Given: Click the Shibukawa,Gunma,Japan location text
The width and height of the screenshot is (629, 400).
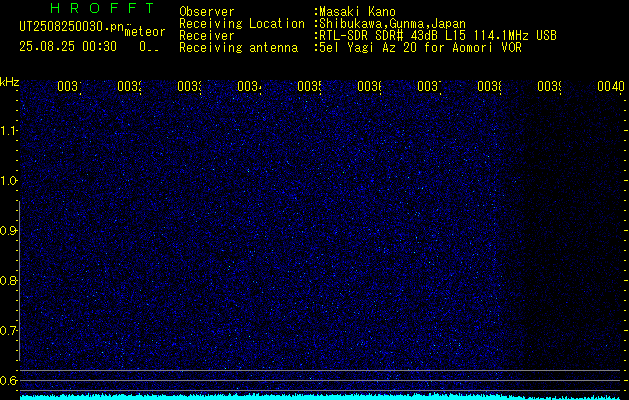Looking at the screenshot, I should point(392,24).
